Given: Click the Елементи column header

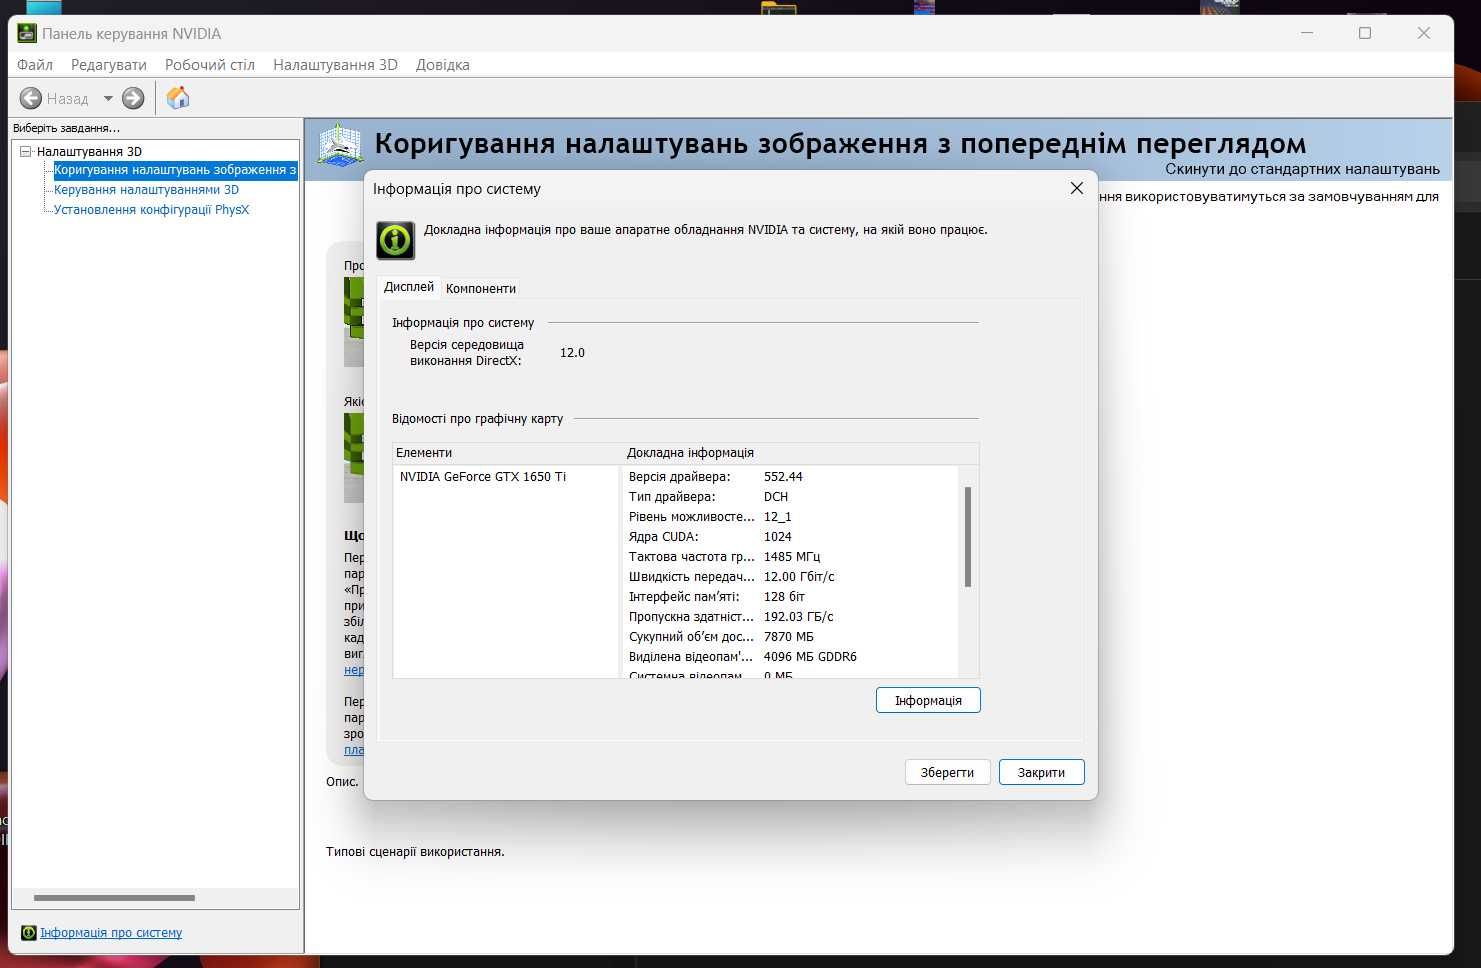Looking at the screenshot, I should (x=507, y=453).
